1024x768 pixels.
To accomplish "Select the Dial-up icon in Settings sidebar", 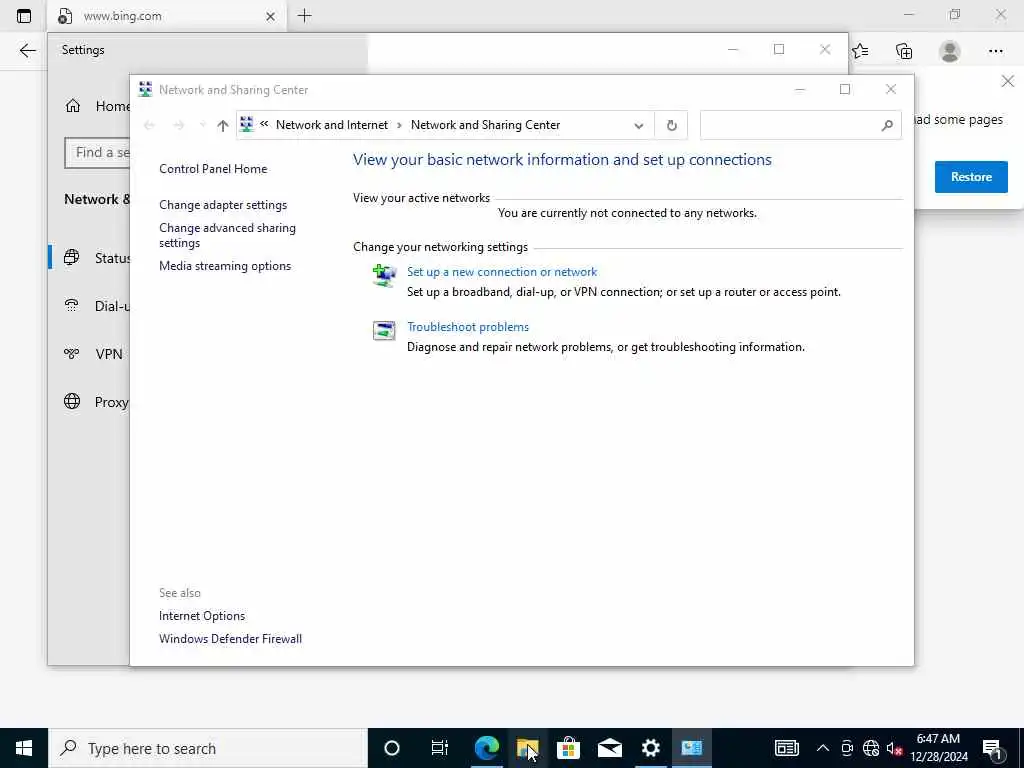I will tap(72, 305).
